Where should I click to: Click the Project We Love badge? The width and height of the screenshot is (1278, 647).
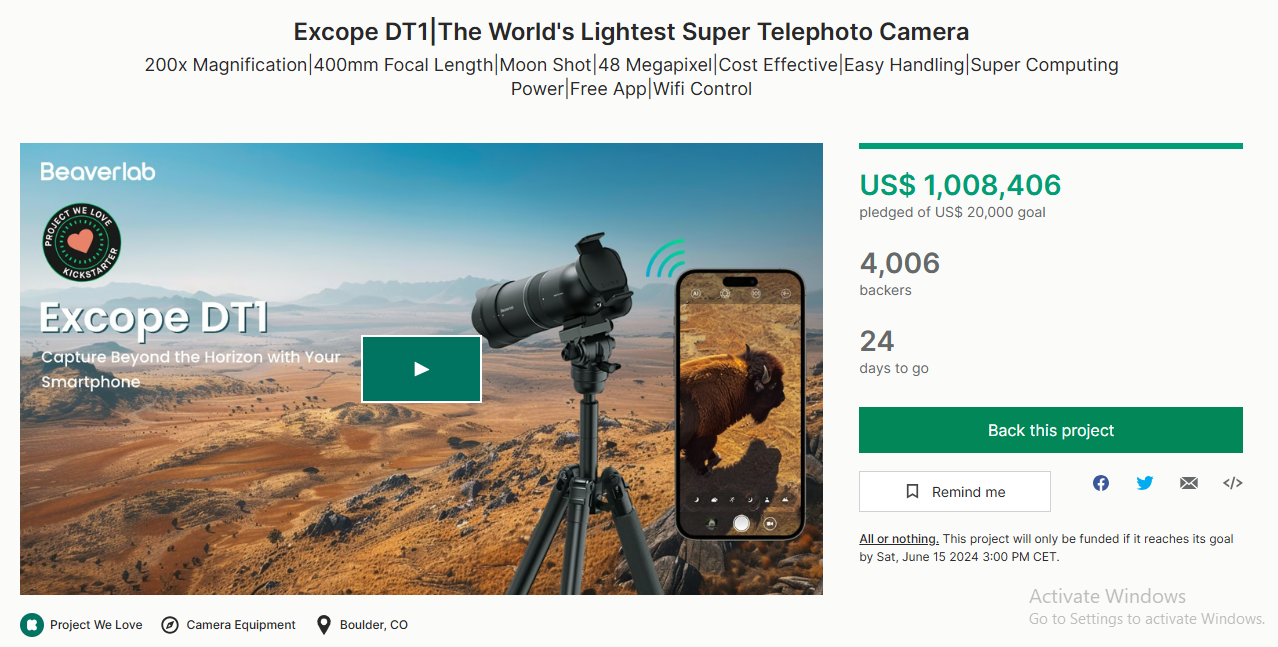[82, 240]
